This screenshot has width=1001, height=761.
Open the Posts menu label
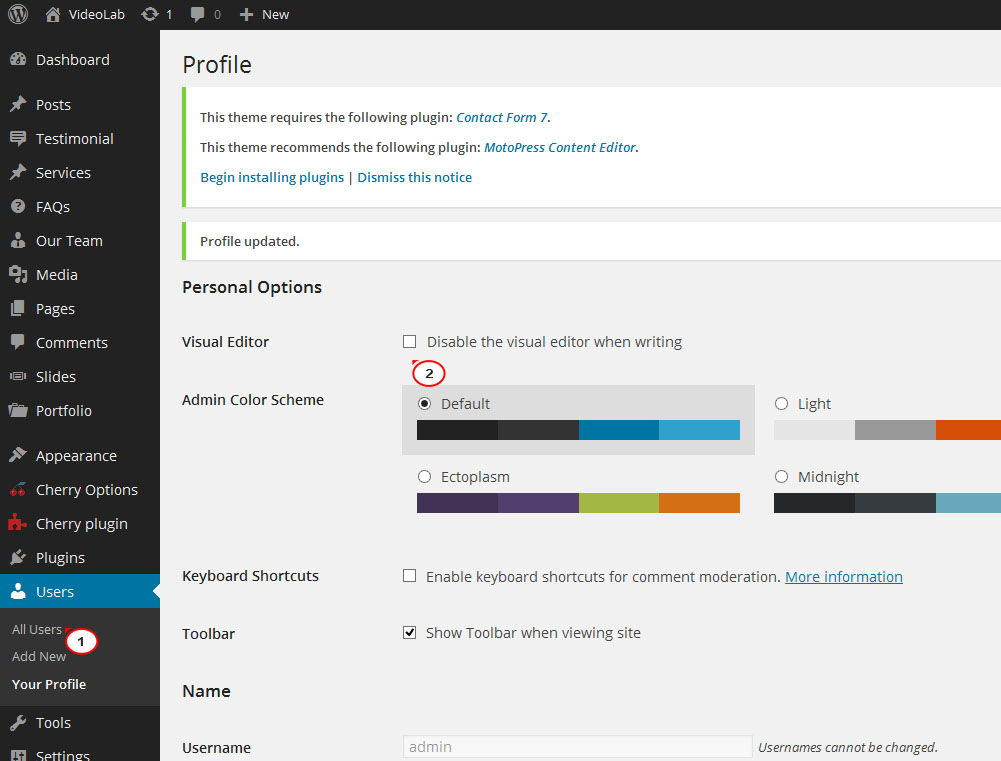[53, 105]
